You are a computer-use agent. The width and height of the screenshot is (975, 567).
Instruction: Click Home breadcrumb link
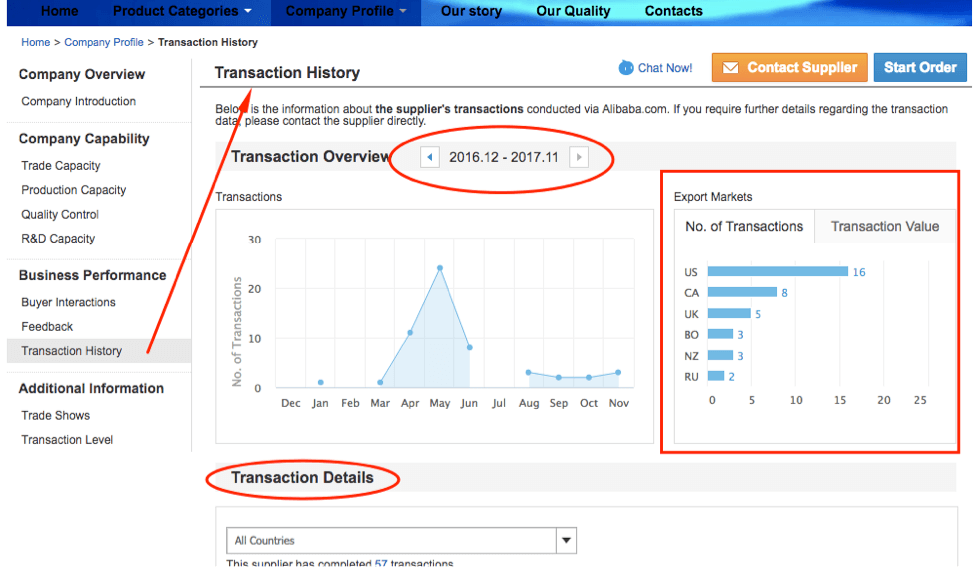(x=35, y=43)
